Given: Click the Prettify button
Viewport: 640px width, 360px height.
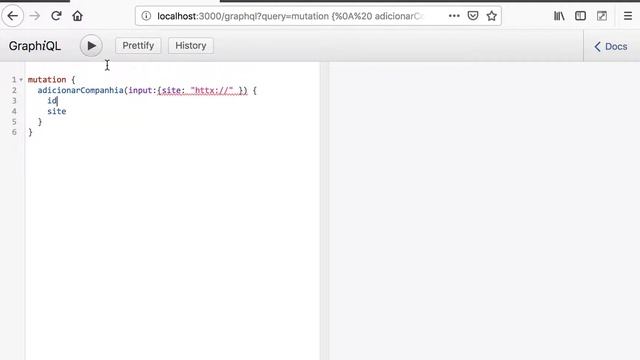Looking at the screenshot, I should point(138,46).
